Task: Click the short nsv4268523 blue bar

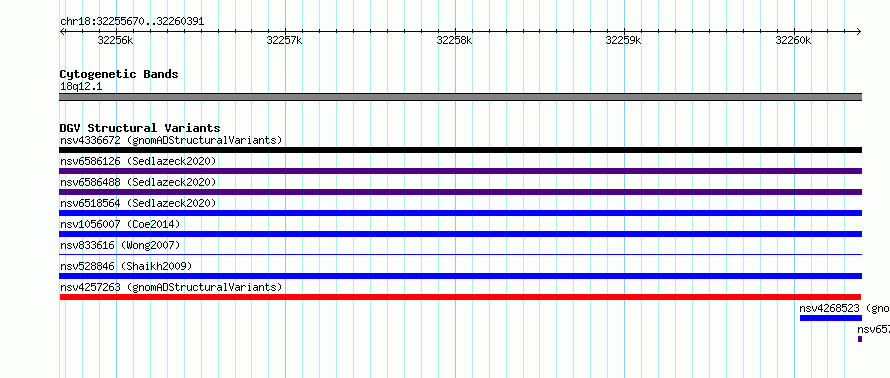Action: coord(831,318)
